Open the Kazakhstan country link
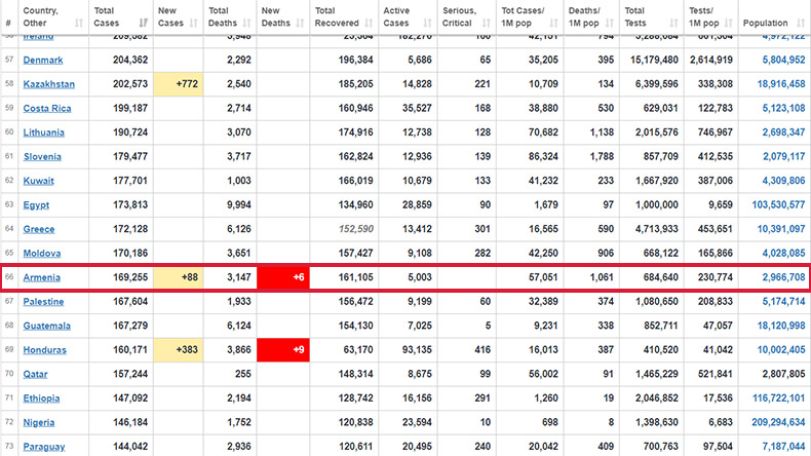The height and width of the screenshot is (456, 811). pyautogui.click(x=49, y=84)
